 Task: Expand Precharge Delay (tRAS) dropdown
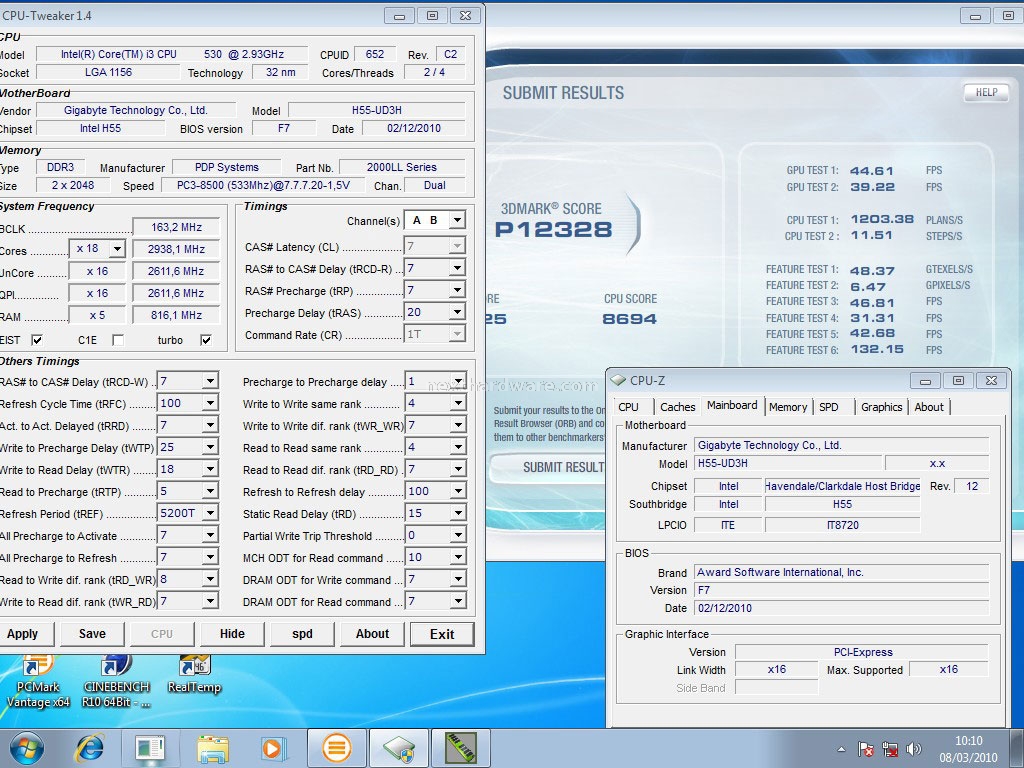click(x=457, y=313)
